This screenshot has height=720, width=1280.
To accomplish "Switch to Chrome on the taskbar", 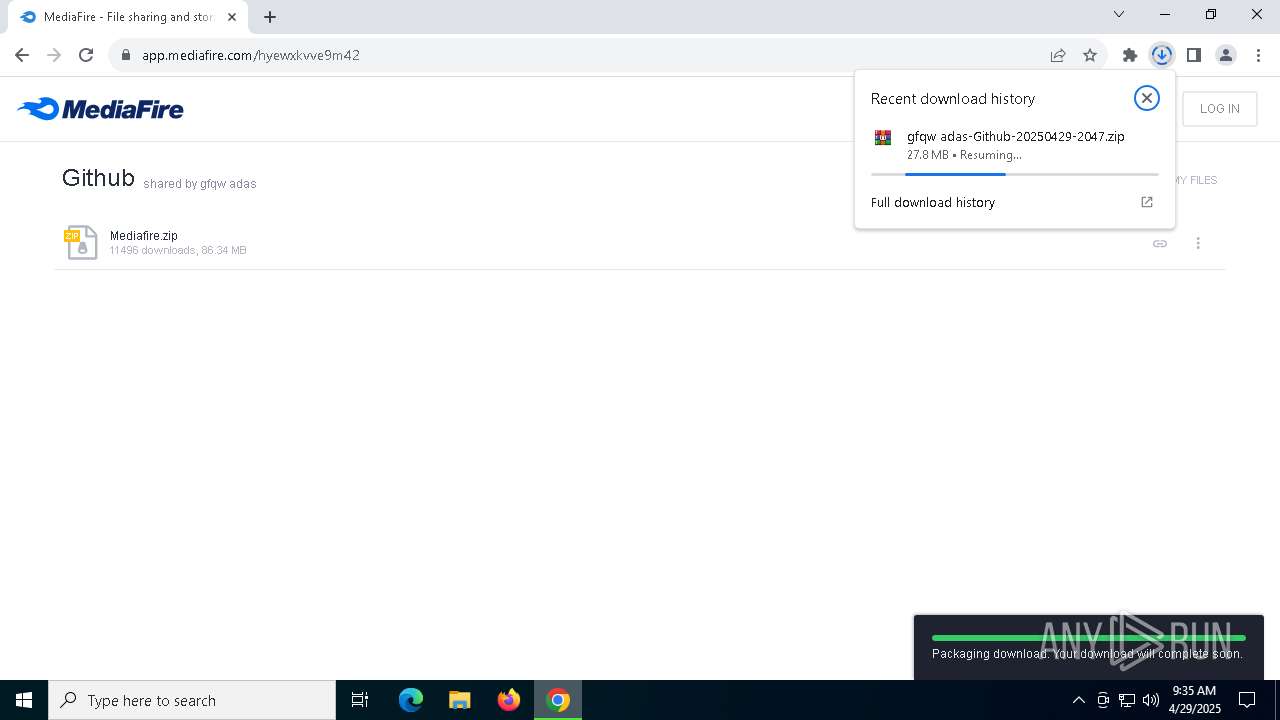I will pyautogui.click(x=558, y=700).
